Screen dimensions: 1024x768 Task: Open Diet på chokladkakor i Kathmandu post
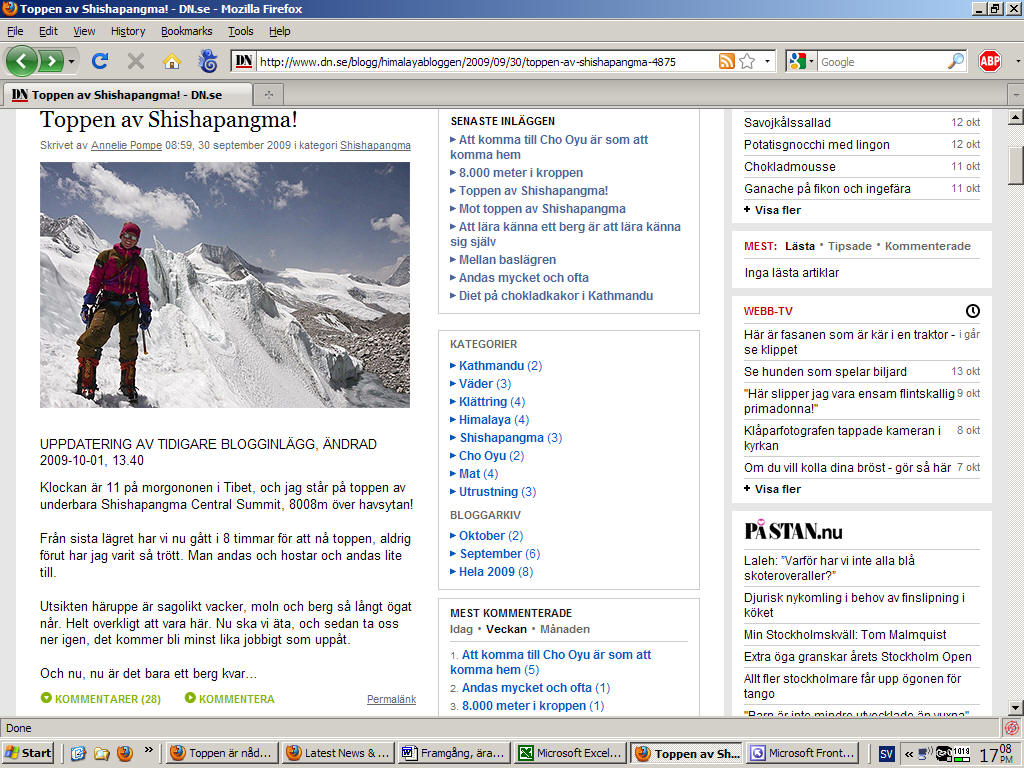coord(556,295)
